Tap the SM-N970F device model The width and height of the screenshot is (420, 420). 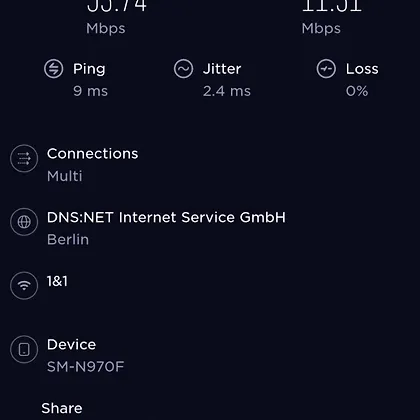pos(85,367)
